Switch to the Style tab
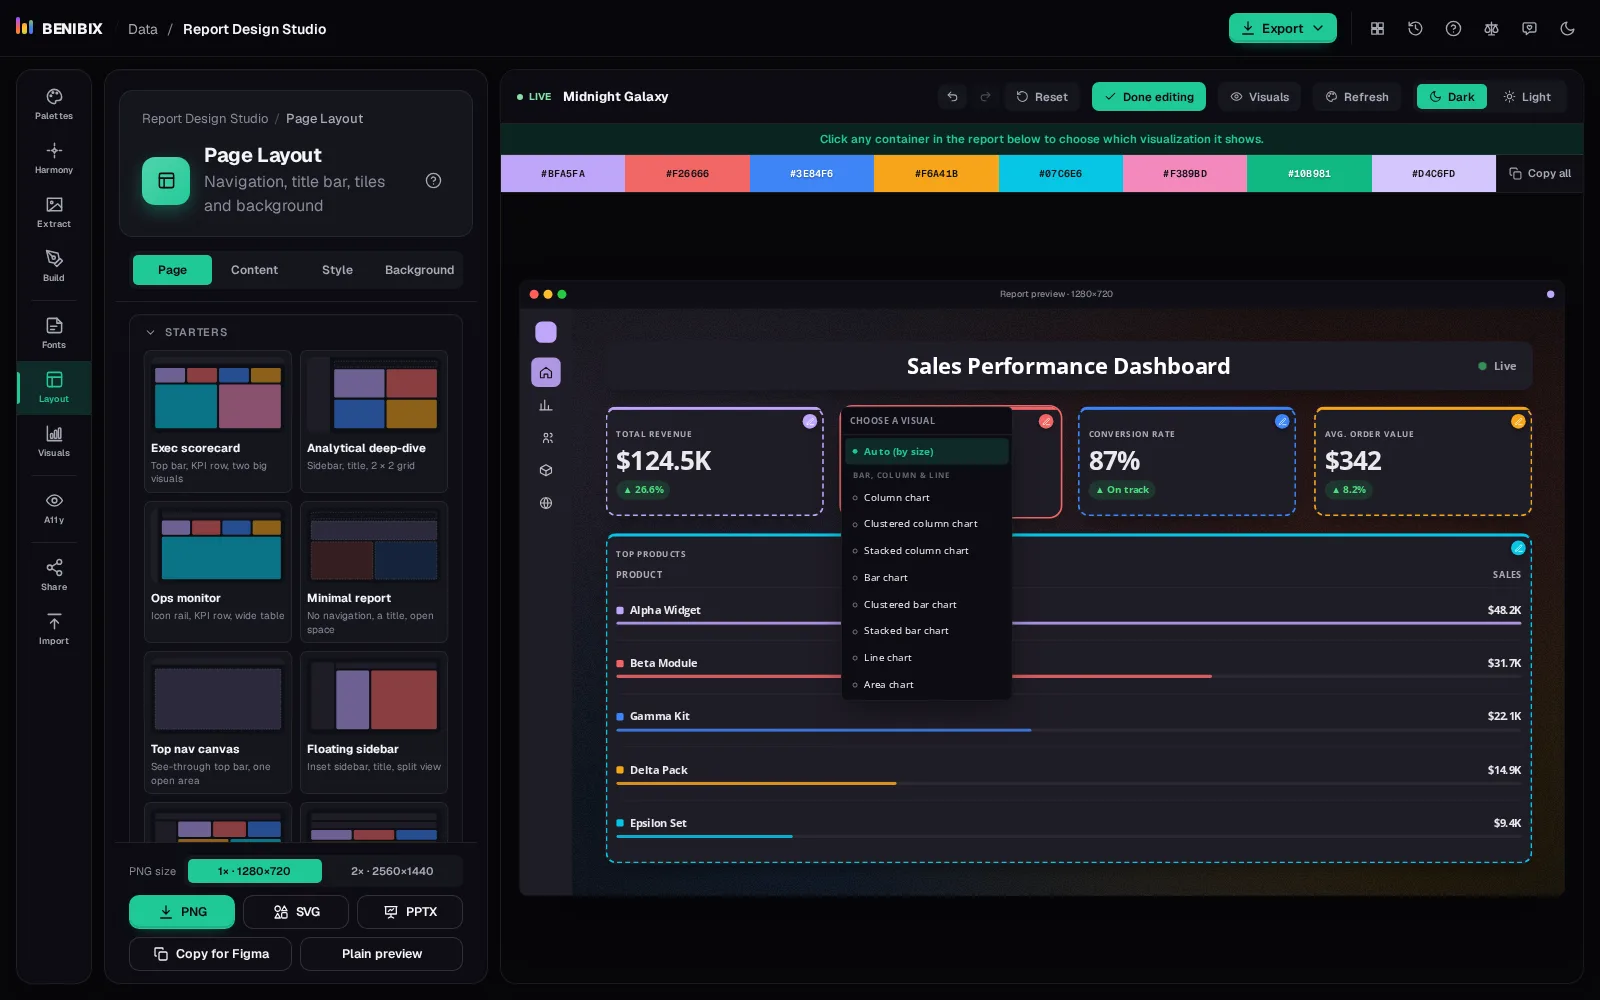The width and height of the screenshot is (1600, 1000). [337, 270]
